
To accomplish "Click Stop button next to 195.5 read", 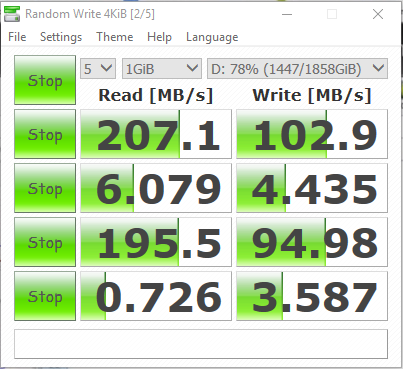I will click(45, 242).
